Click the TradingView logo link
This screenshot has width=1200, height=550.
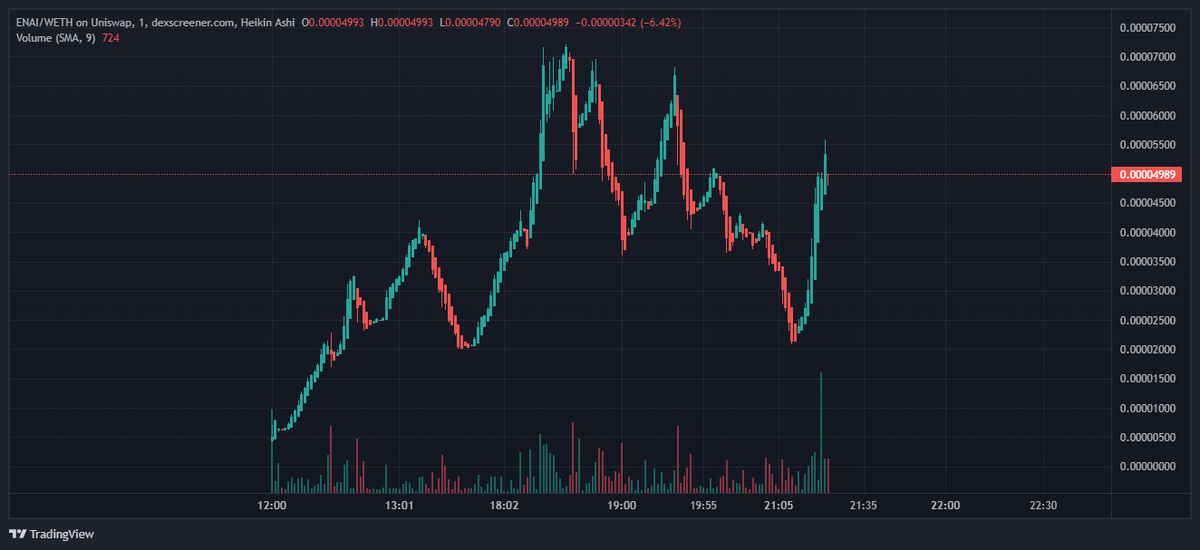coord(52,534)
